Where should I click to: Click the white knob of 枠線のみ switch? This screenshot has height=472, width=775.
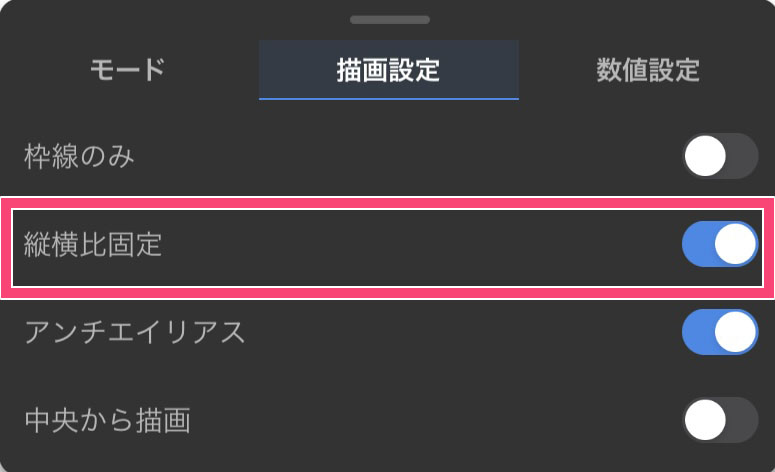705,157
